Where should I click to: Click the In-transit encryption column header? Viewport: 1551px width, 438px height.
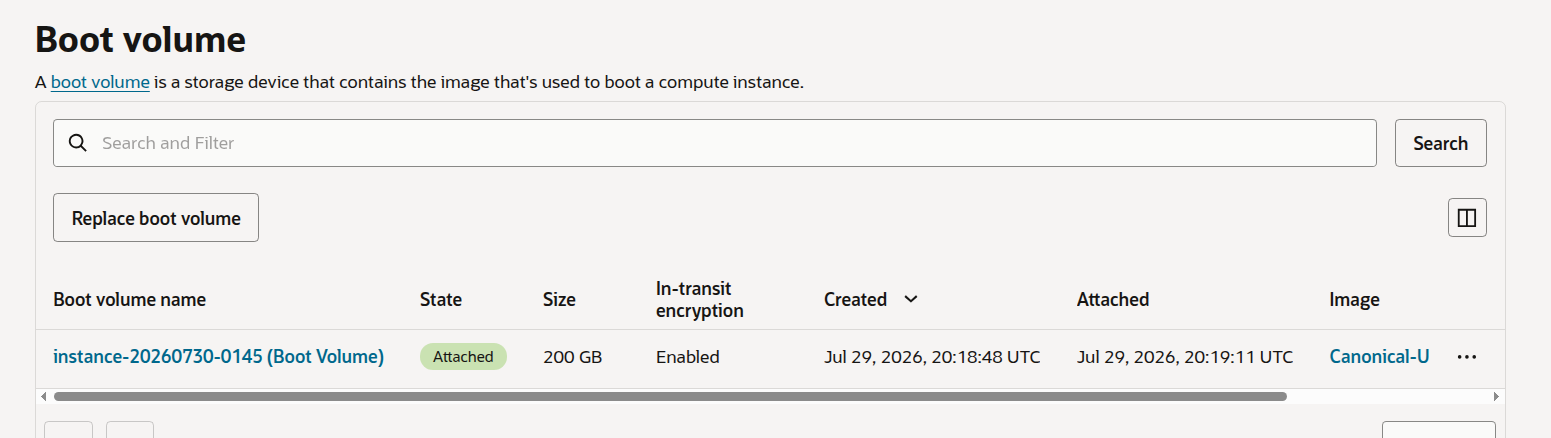click(700, 299)
